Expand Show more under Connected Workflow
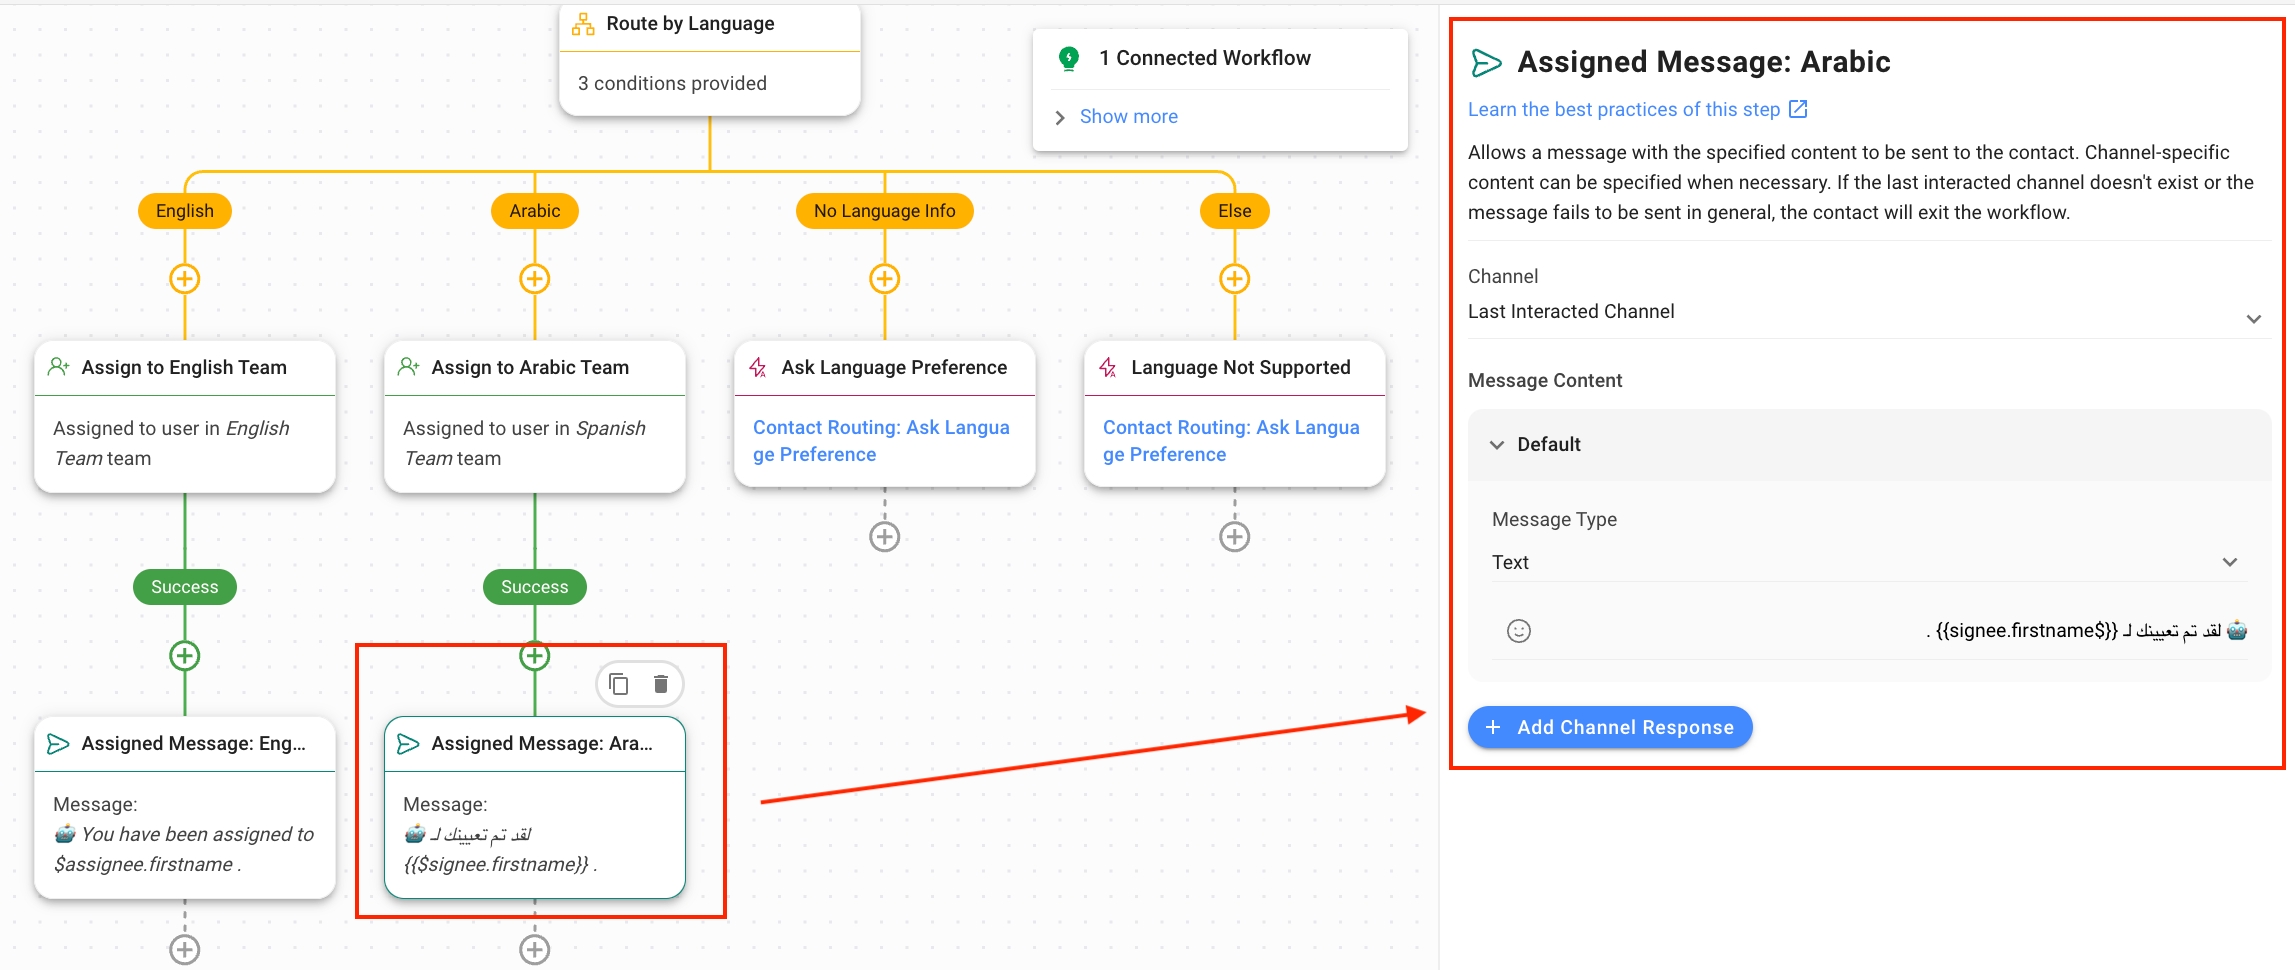Screen dimensions: 2295x970 [x=1127, y=117]
